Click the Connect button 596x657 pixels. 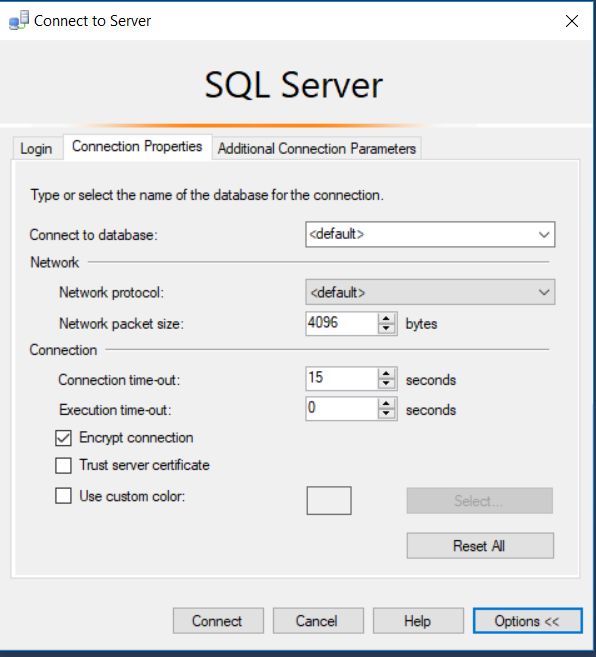point(218,621)
